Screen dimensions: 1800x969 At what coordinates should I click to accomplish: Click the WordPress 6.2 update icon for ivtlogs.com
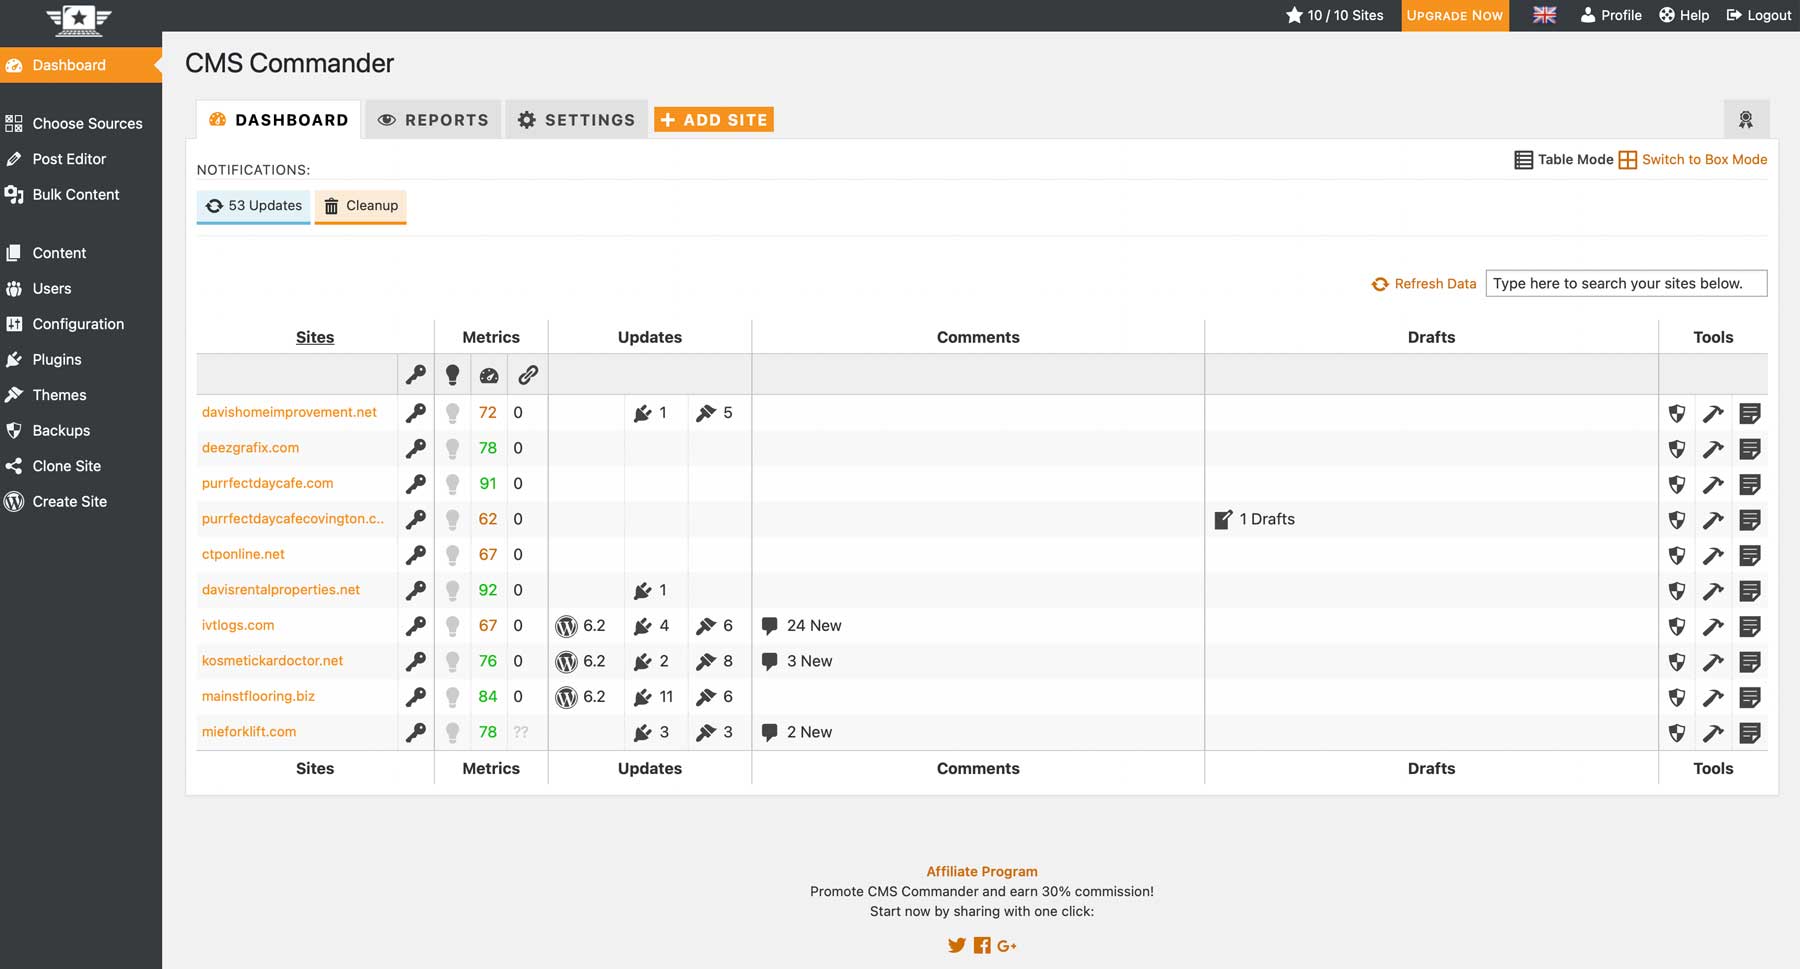566,625
